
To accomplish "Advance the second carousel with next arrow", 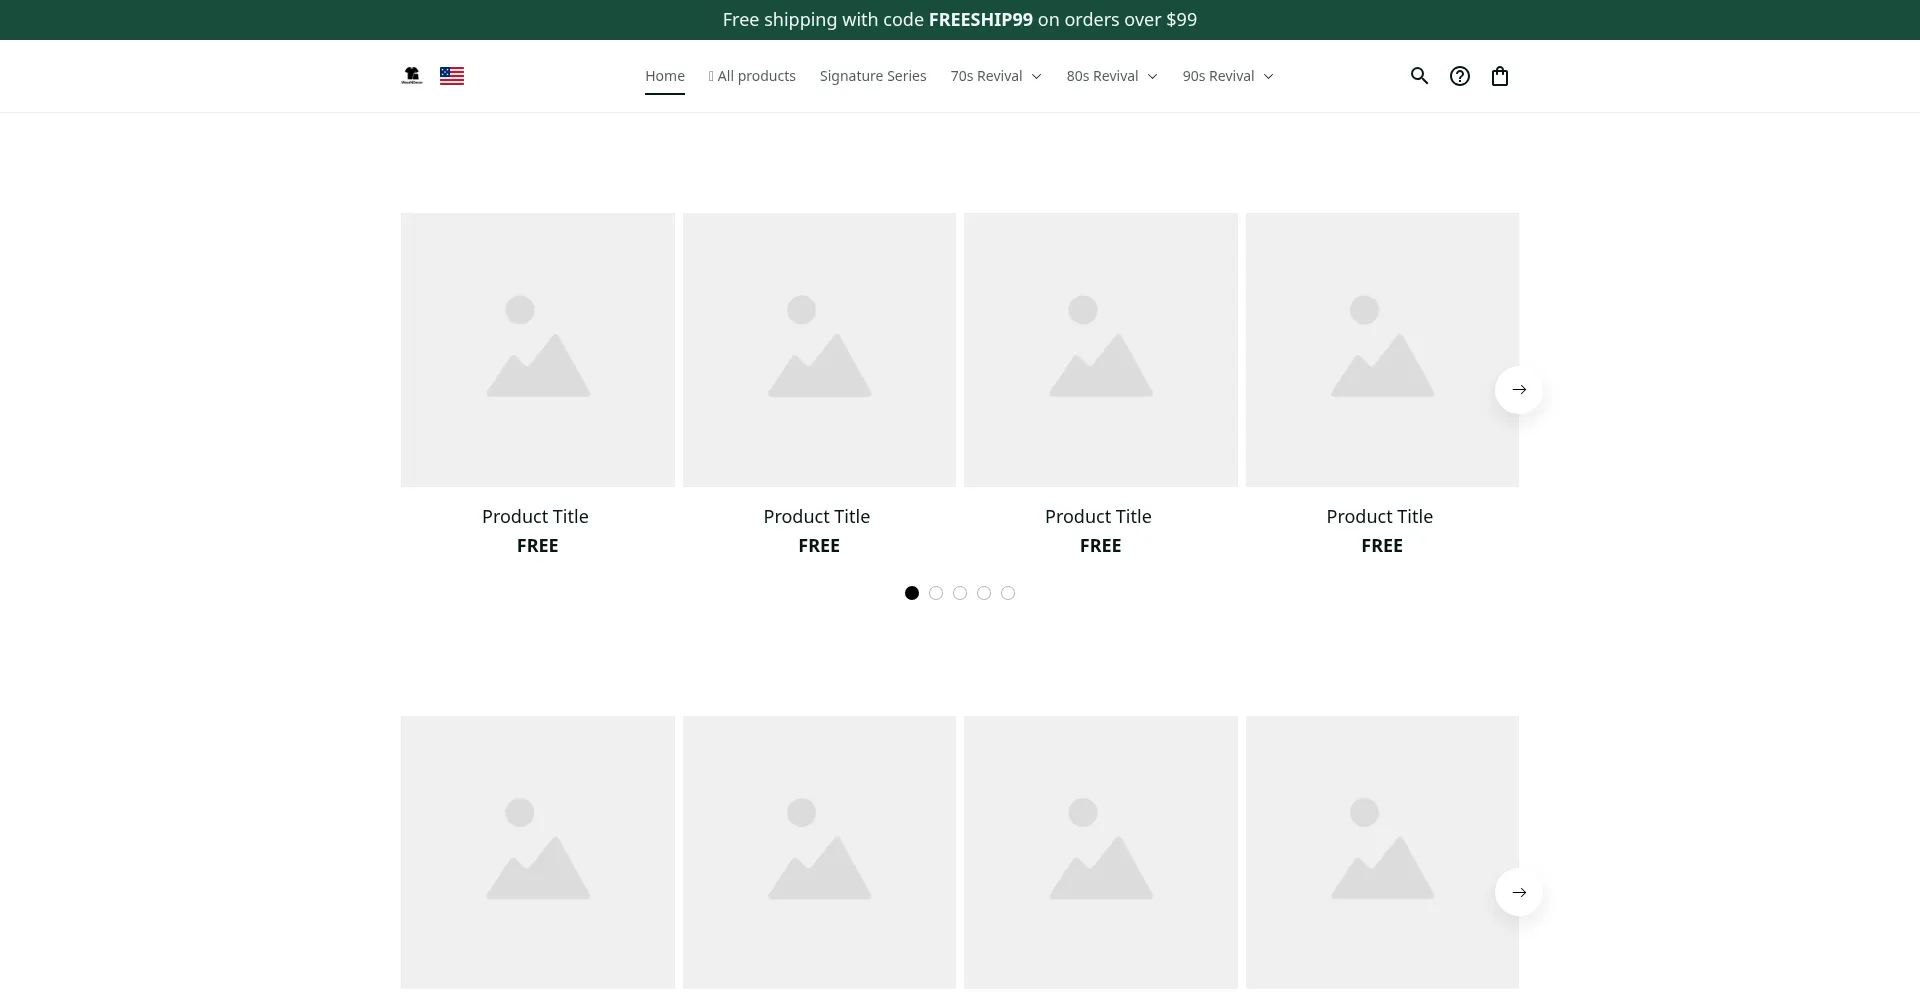I will pyautogui.click(x=1518, y=892).
